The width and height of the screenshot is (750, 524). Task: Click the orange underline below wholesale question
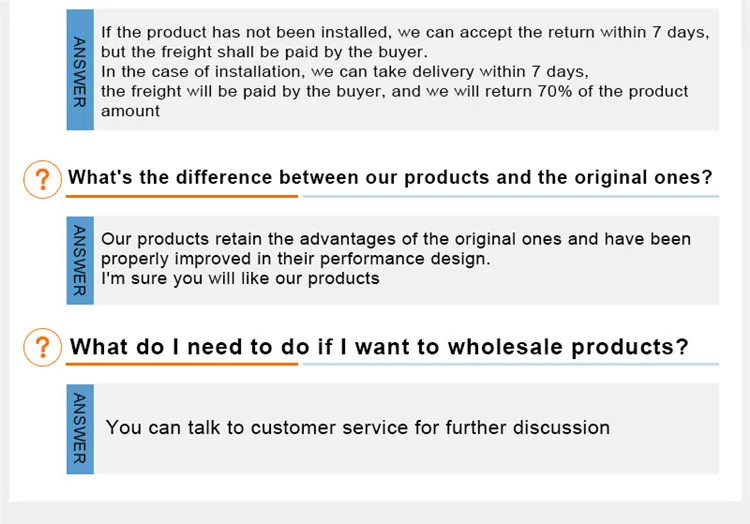click(182, 364)
